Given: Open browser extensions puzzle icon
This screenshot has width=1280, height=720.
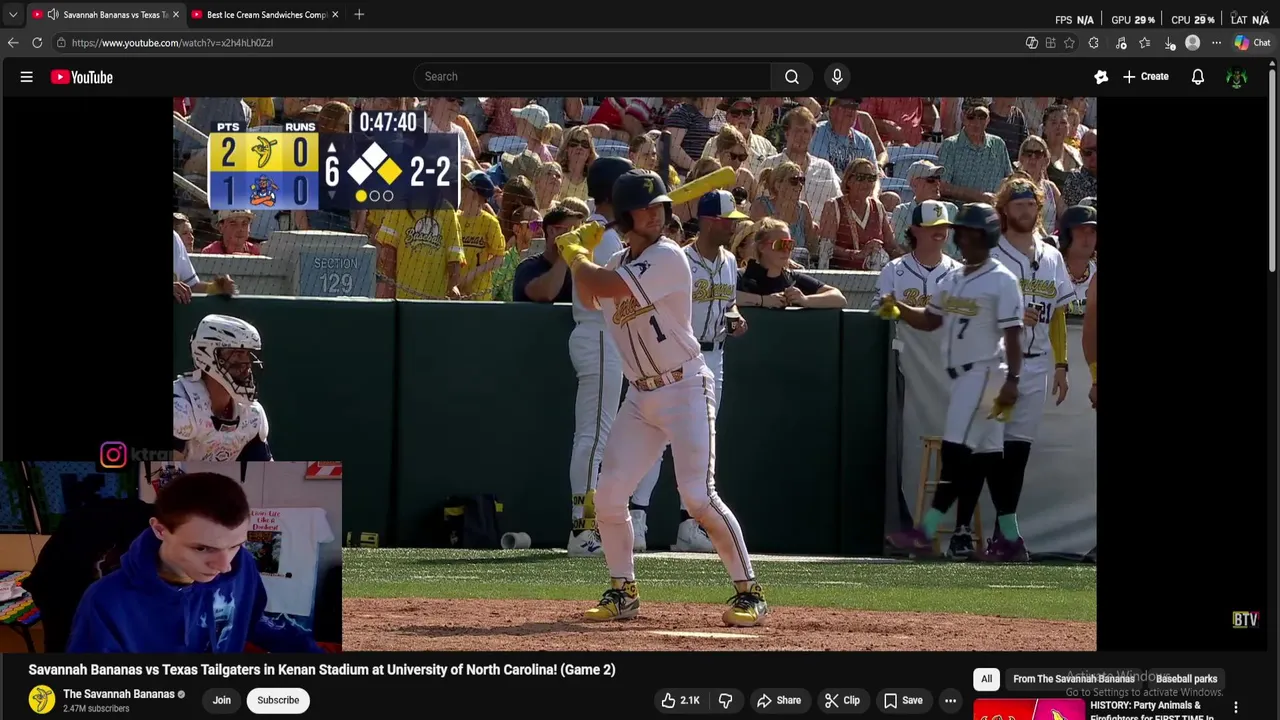Looking at the screenshot, I should 1093,43.
